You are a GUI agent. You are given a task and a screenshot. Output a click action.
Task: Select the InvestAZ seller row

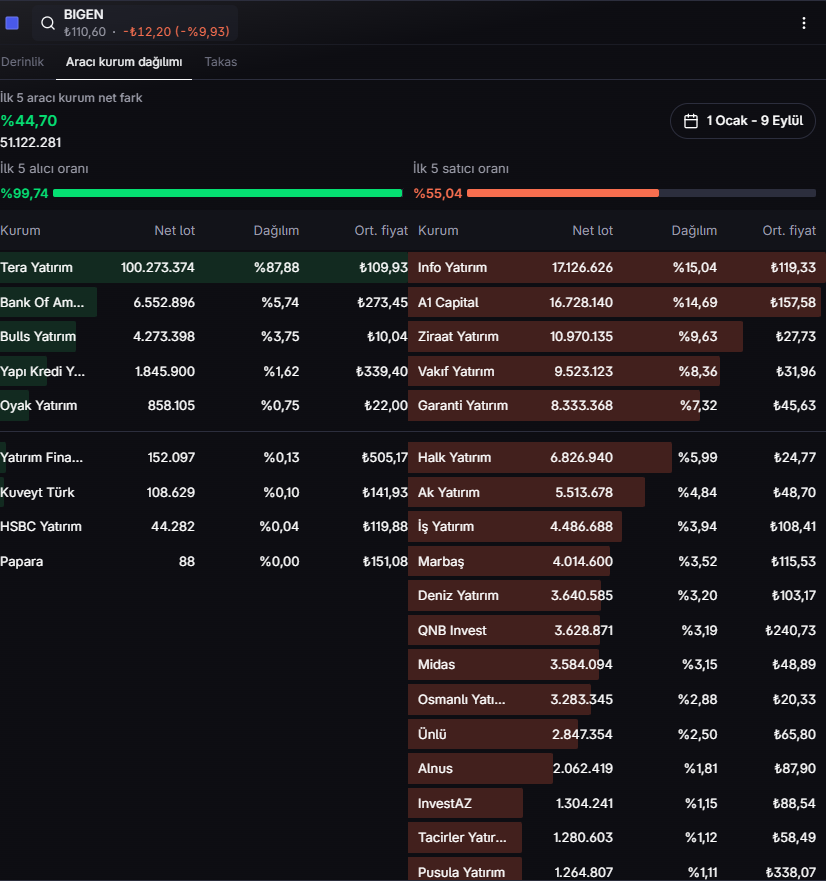pyautogui.click(x=617, y=803)
